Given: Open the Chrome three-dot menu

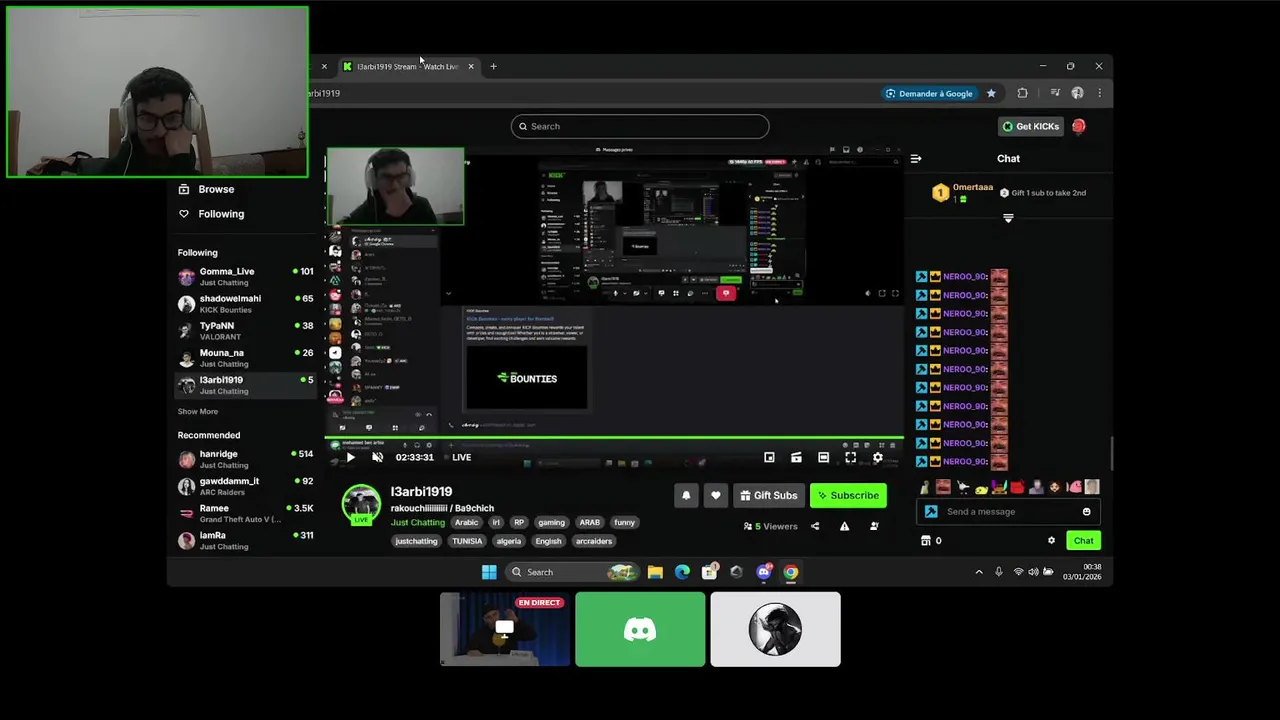Looking at the screenshot, I should [x=1099, y=93].
